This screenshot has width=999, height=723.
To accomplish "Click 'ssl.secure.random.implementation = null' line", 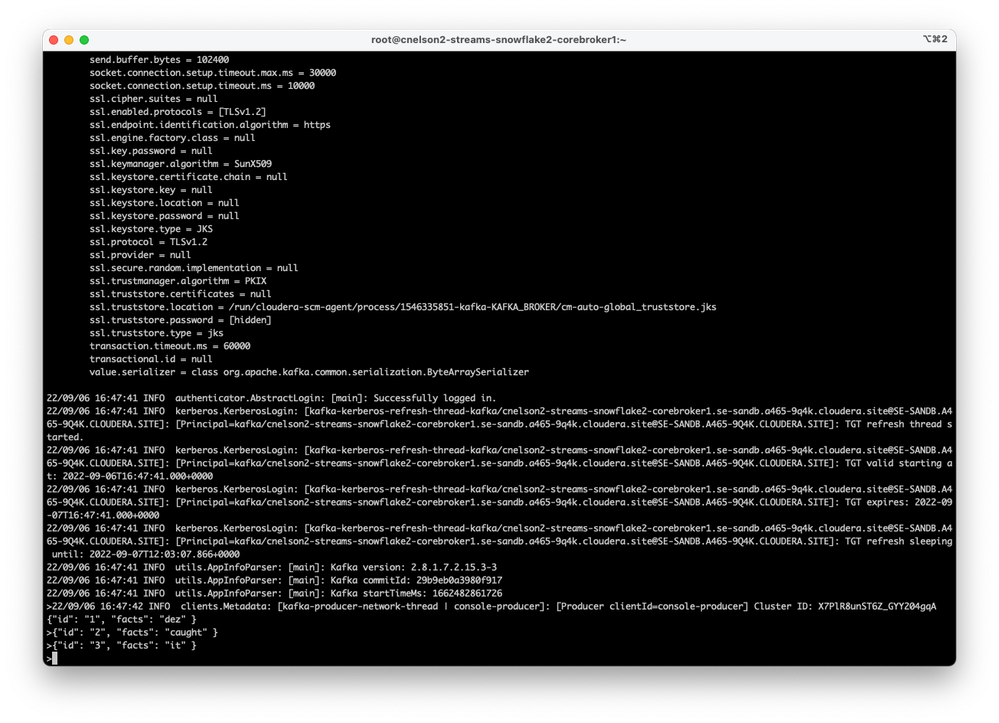I will [x=194, y=268].
